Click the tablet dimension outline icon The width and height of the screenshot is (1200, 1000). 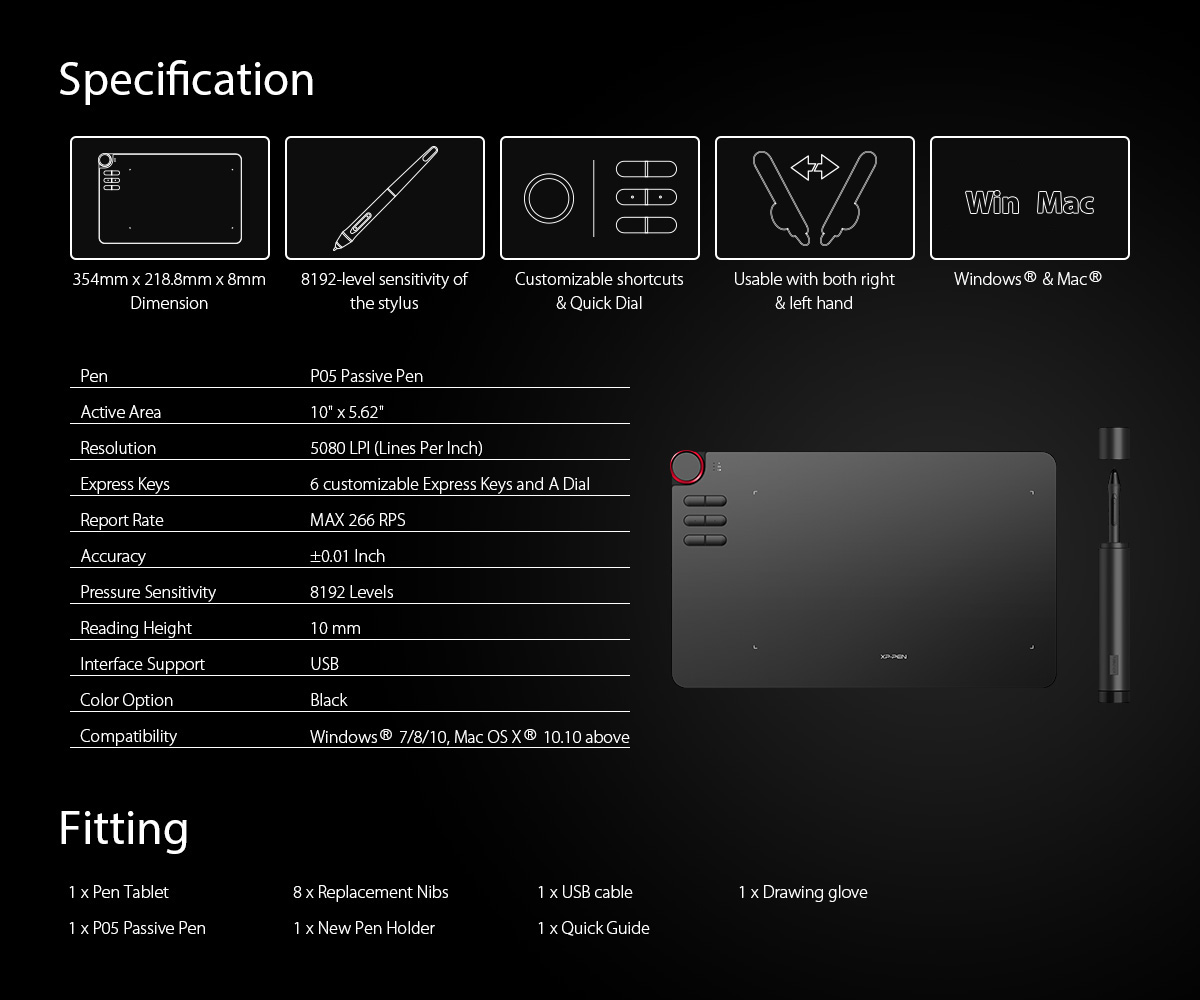[x=170, y=198]
